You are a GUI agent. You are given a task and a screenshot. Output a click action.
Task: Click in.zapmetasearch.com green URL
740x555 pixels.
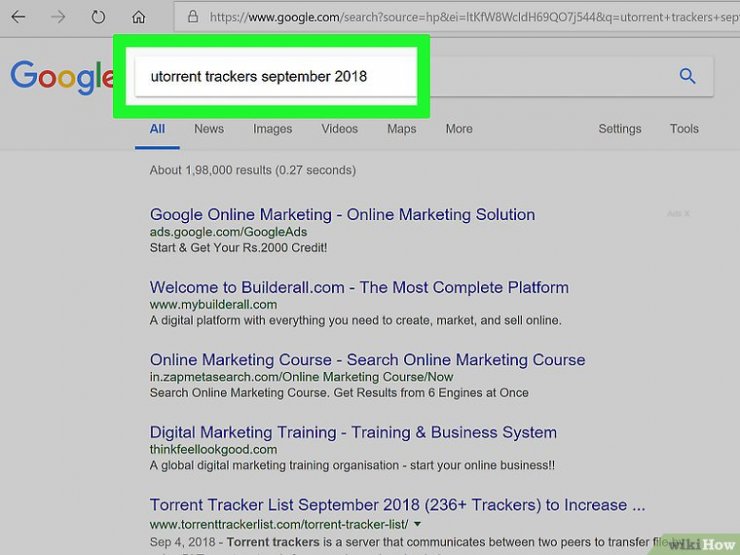(302, 377)
